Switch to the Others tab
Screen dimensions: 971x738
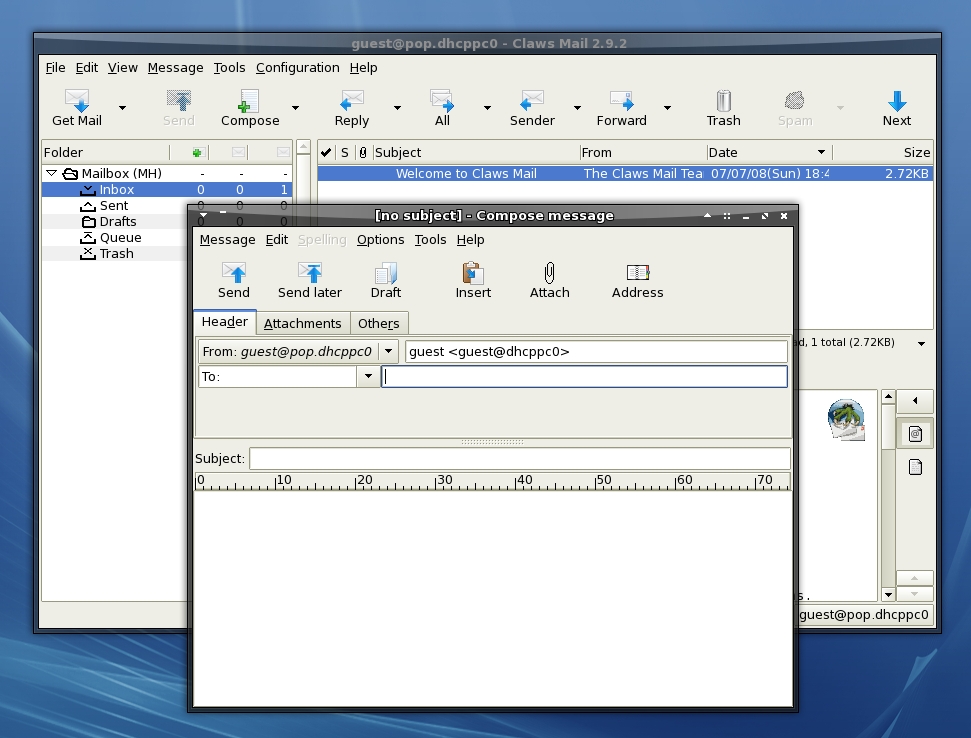tap(378, 323)
